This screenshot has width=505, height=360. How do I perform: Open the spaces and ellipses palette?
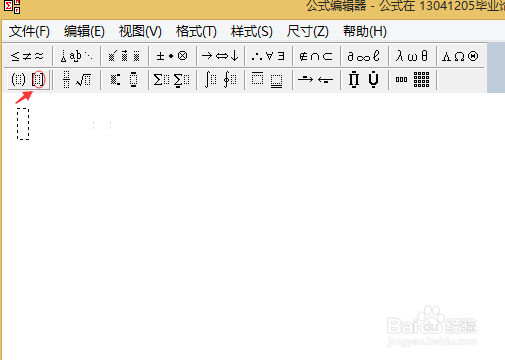tap(76, 56)
